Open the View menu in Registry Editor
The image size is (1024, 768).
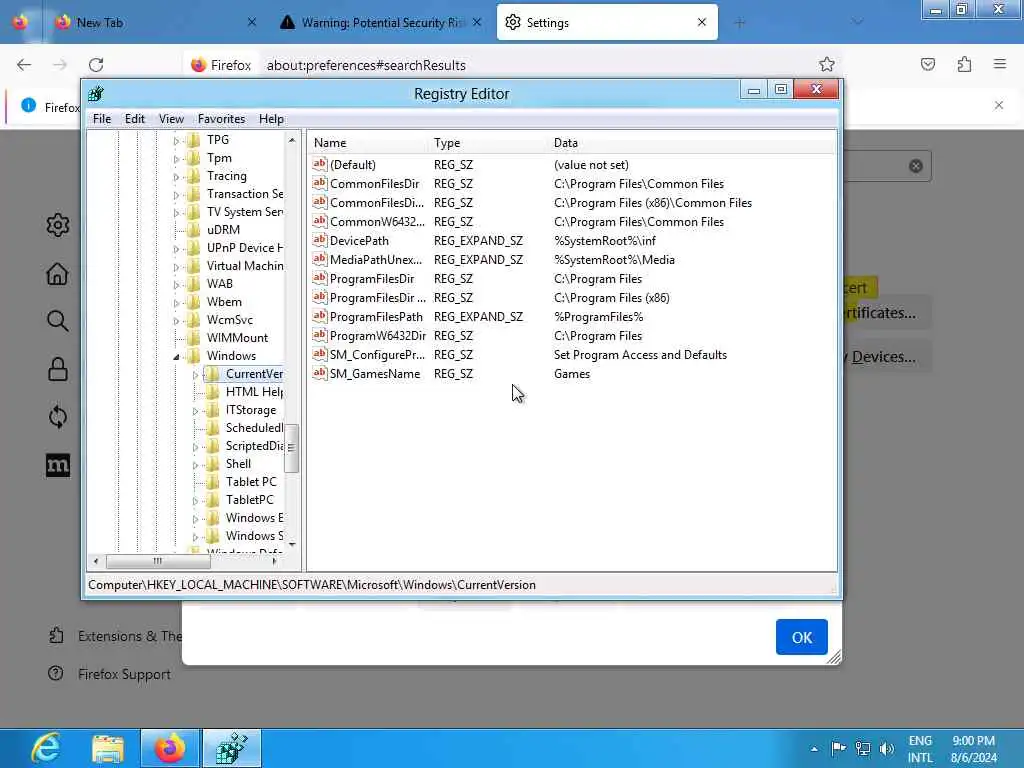[171, 119]
